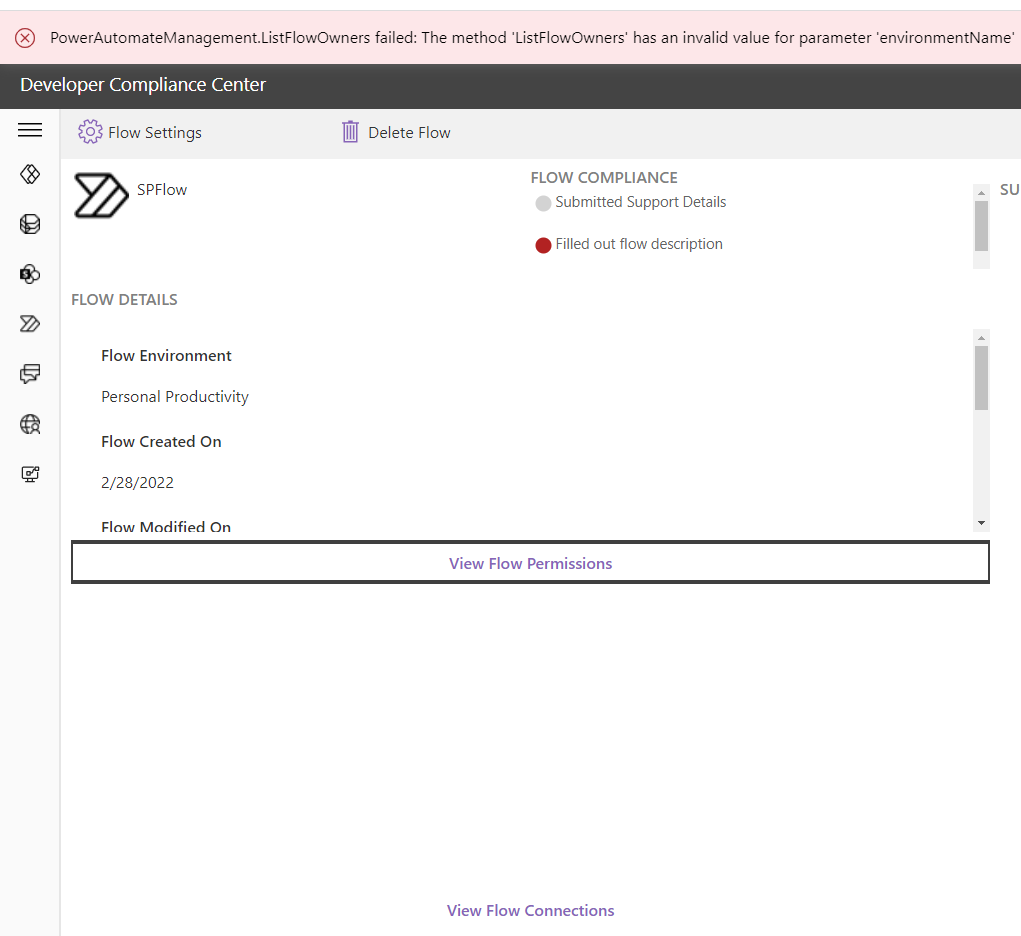Open the navigation hamburger menu
Viewport: 1021px width, 936px height.
coord(30,130)
